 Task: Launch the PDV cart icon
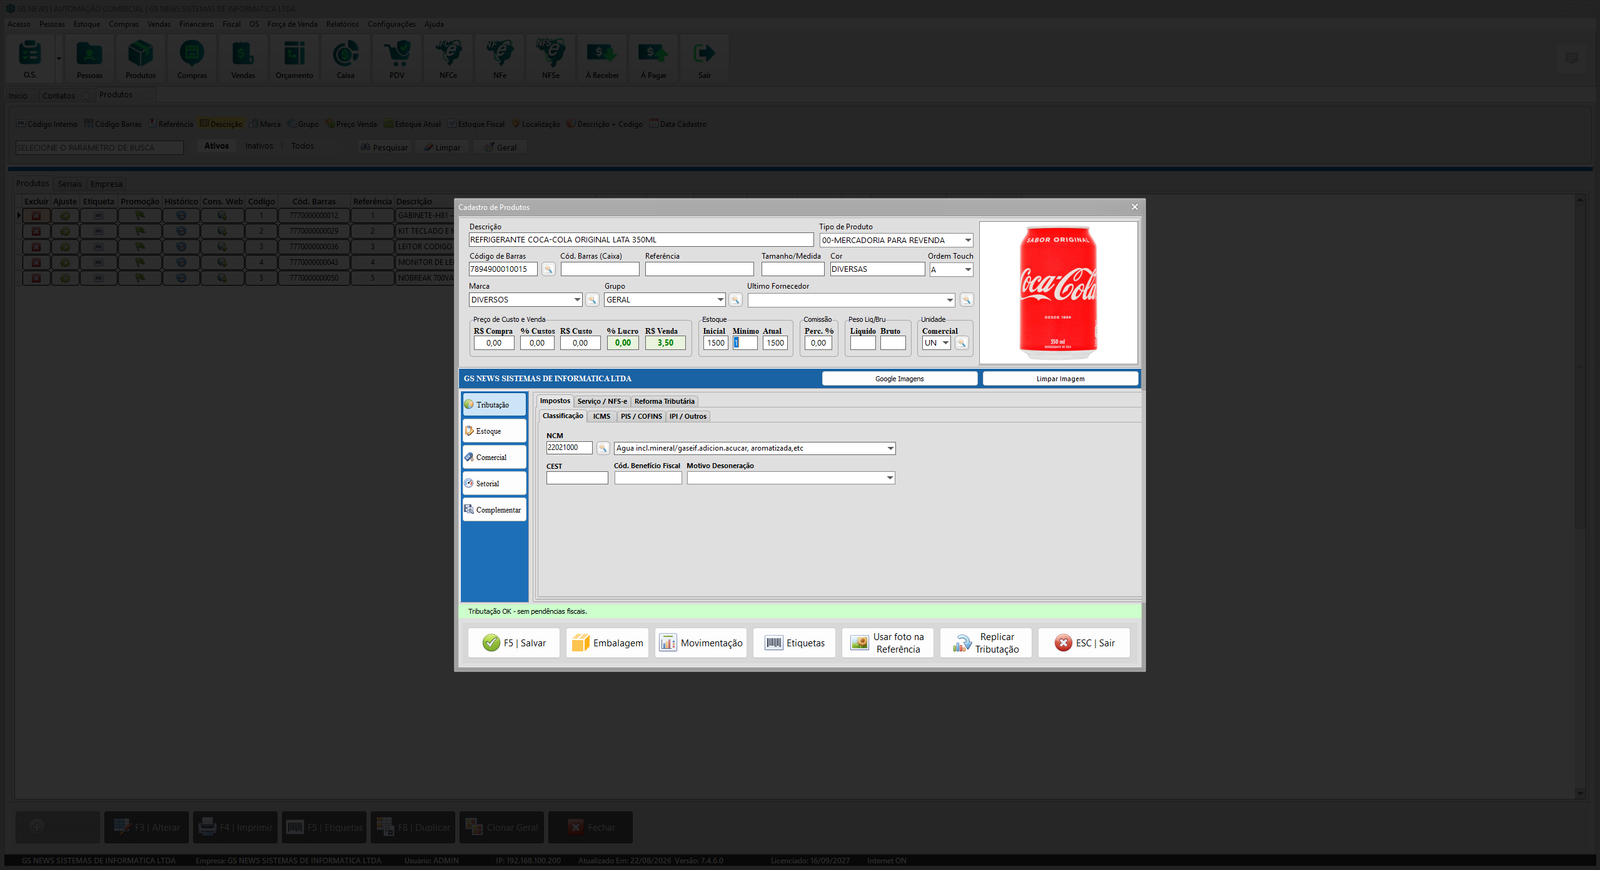coord(397,58)
